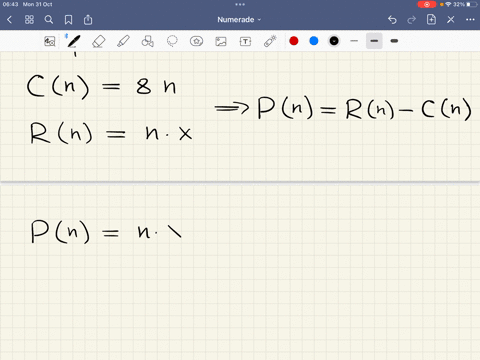
Task: Open the thumbnail grid view
Action: click(29, 20)
